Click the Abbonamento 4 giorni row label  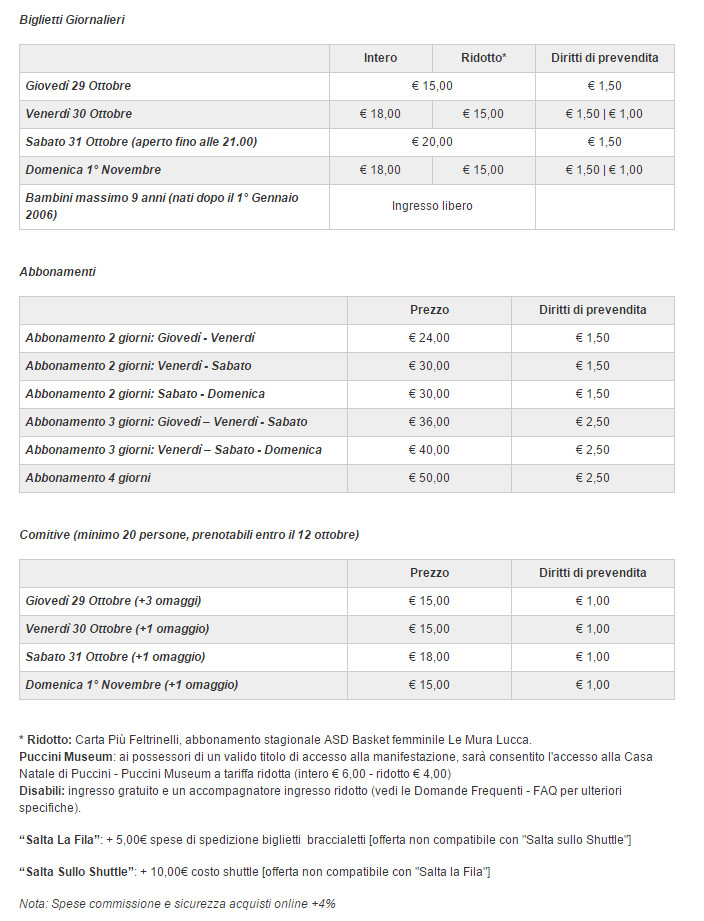click(x=88, y=478)
